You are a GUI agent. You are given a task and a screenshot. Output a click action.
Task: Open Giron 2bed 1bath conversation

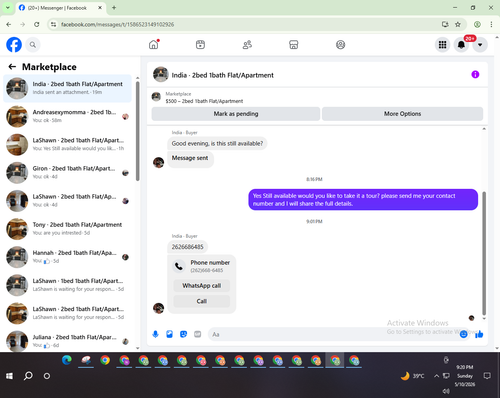(x=68, y=173)
